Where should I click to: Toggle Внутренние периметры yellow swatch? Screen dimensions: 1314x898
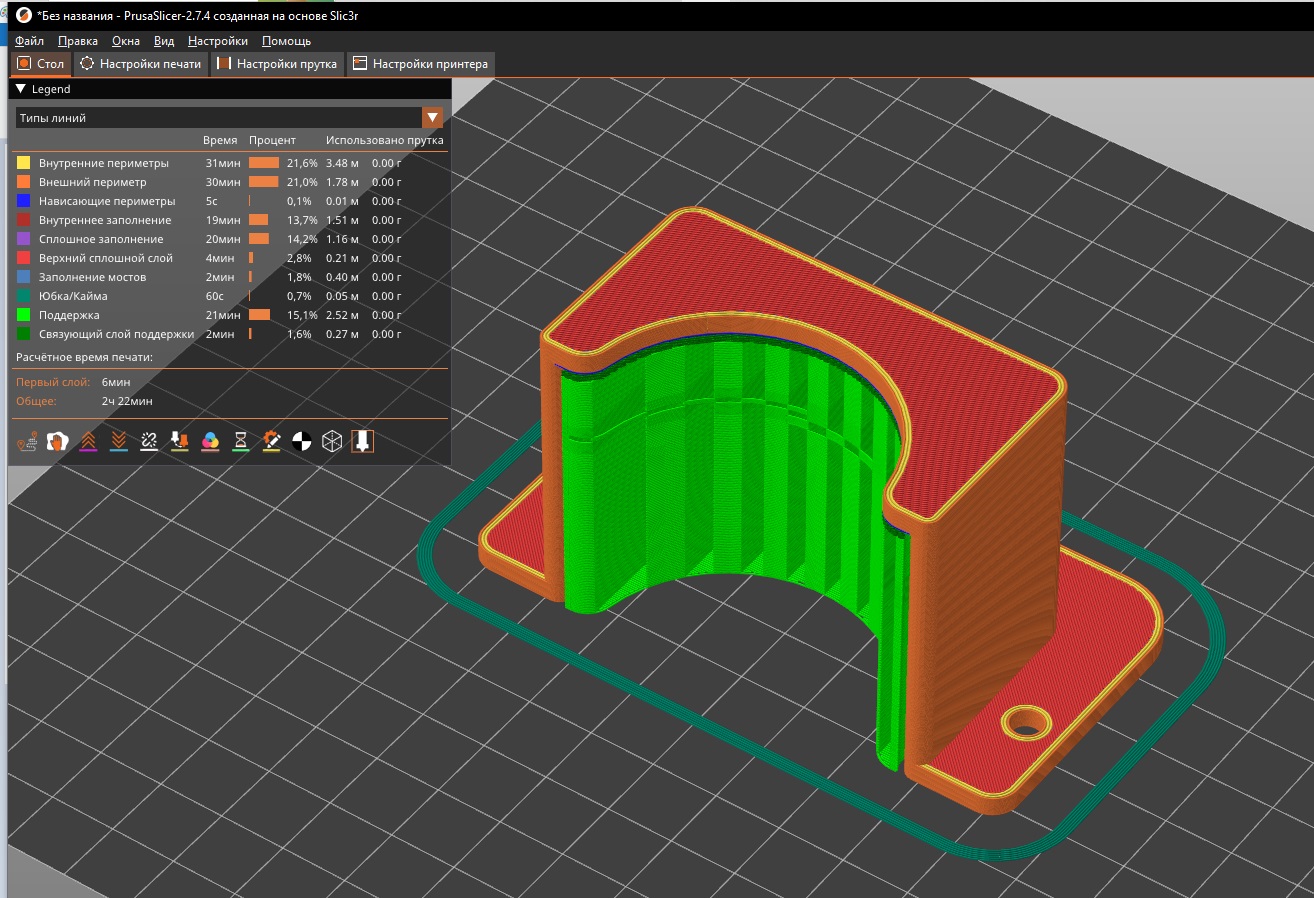click(24, 163)
